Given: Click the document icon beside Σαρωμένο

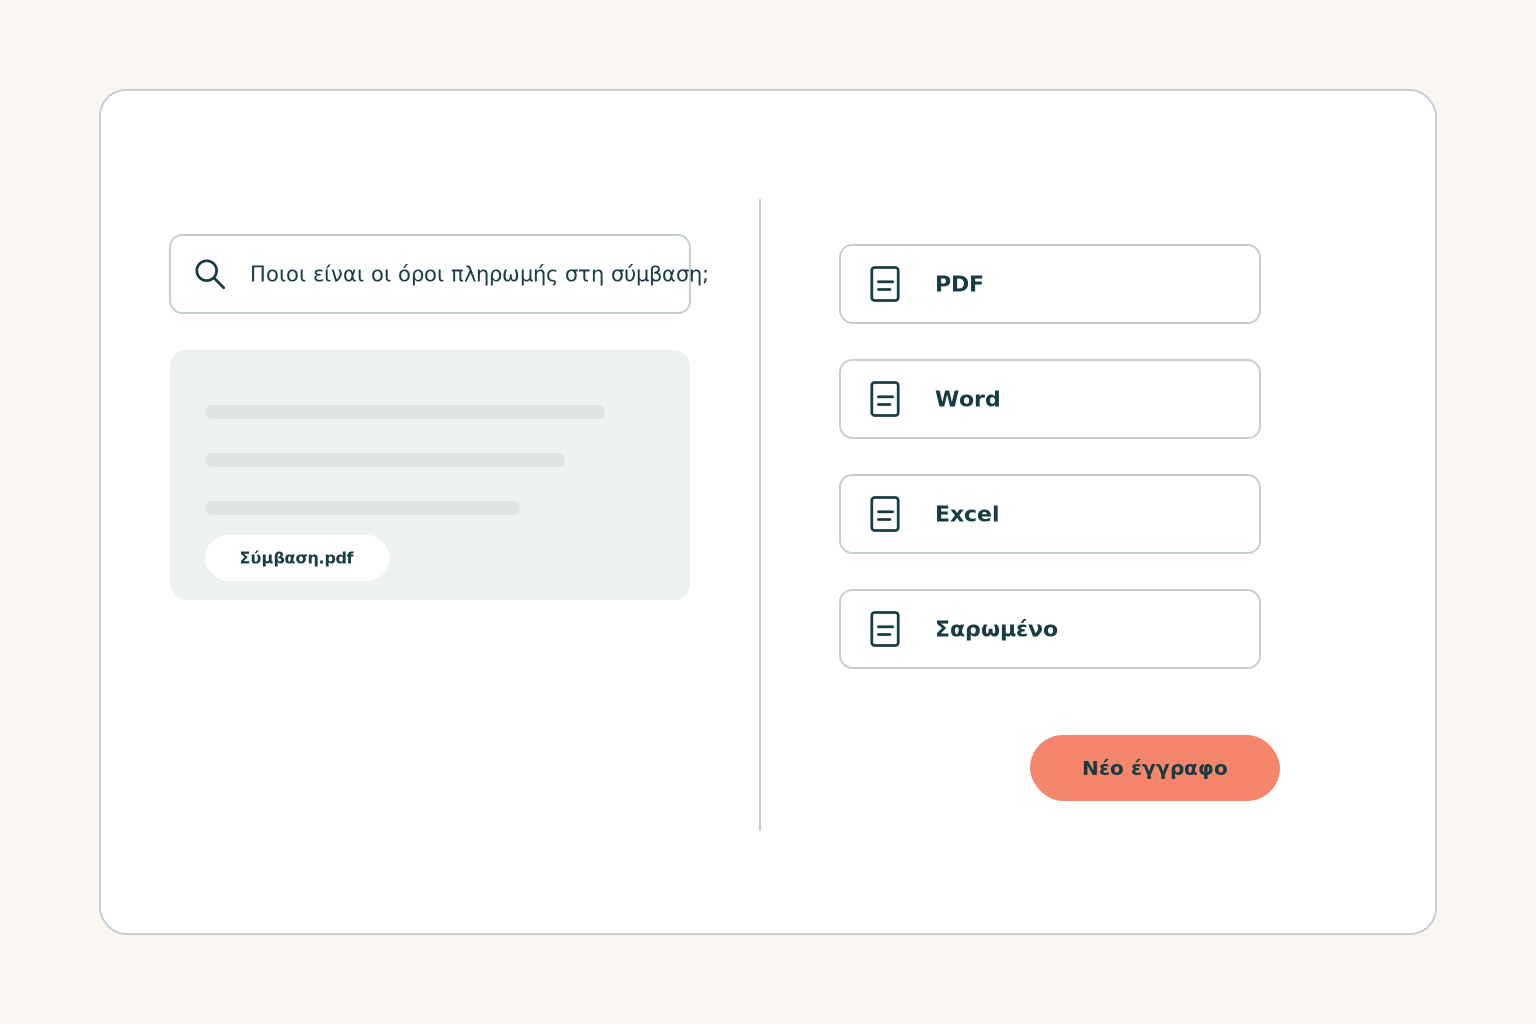Looking at the screenshot, I should tap(885, 629).
